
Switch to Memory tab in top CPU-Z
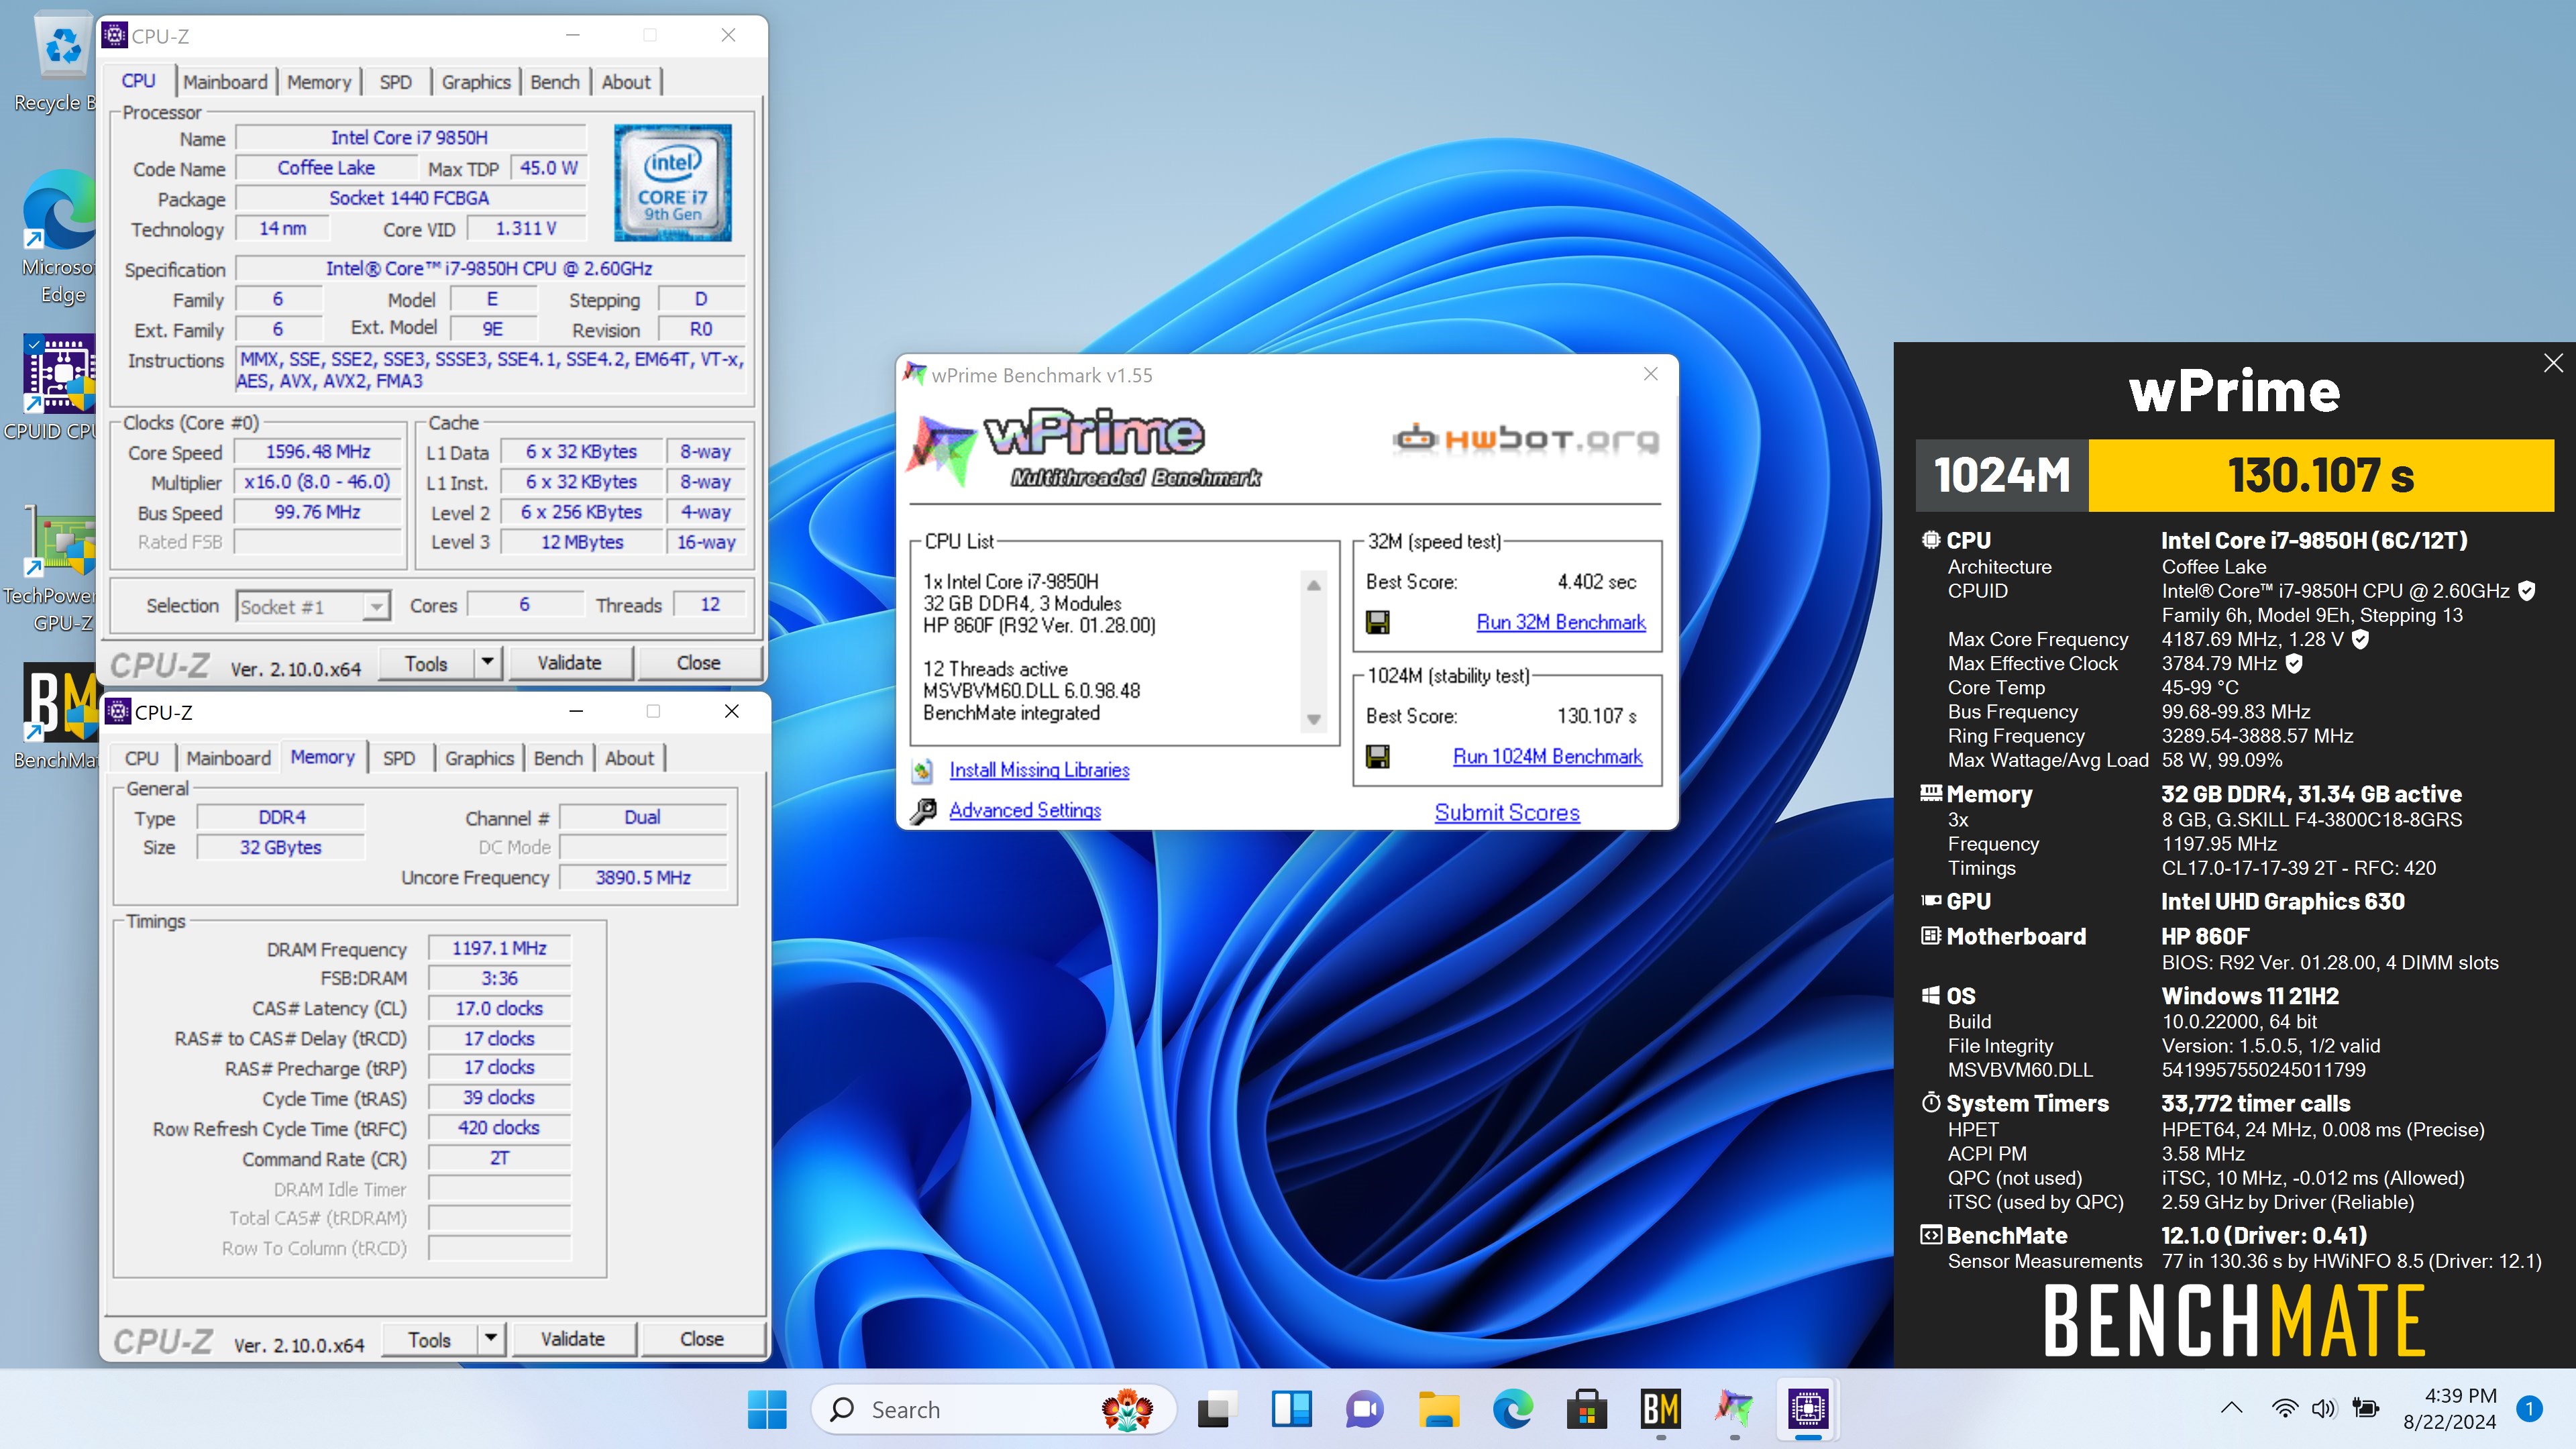[x=319, y=82]
